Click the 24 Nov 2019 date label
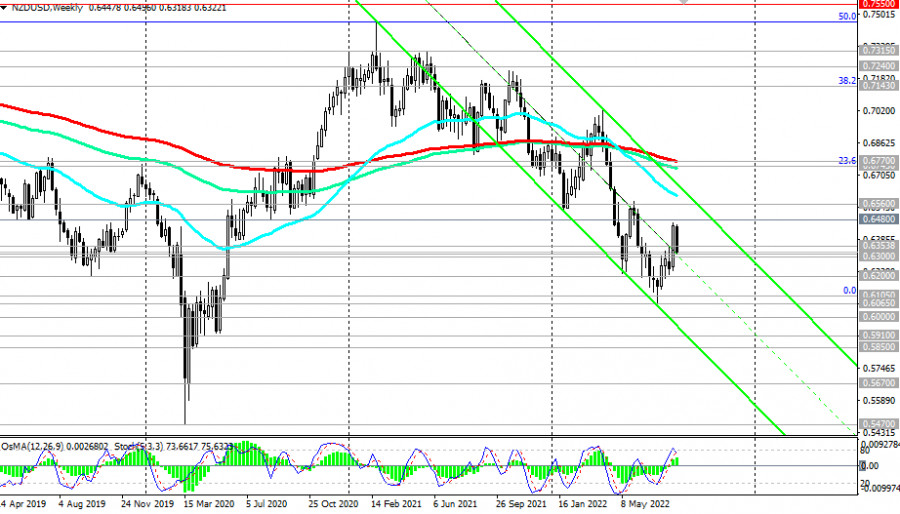Image resolution: width=900 pixels, height=514 pixels. pyautogui.click(x=147, y=504)
